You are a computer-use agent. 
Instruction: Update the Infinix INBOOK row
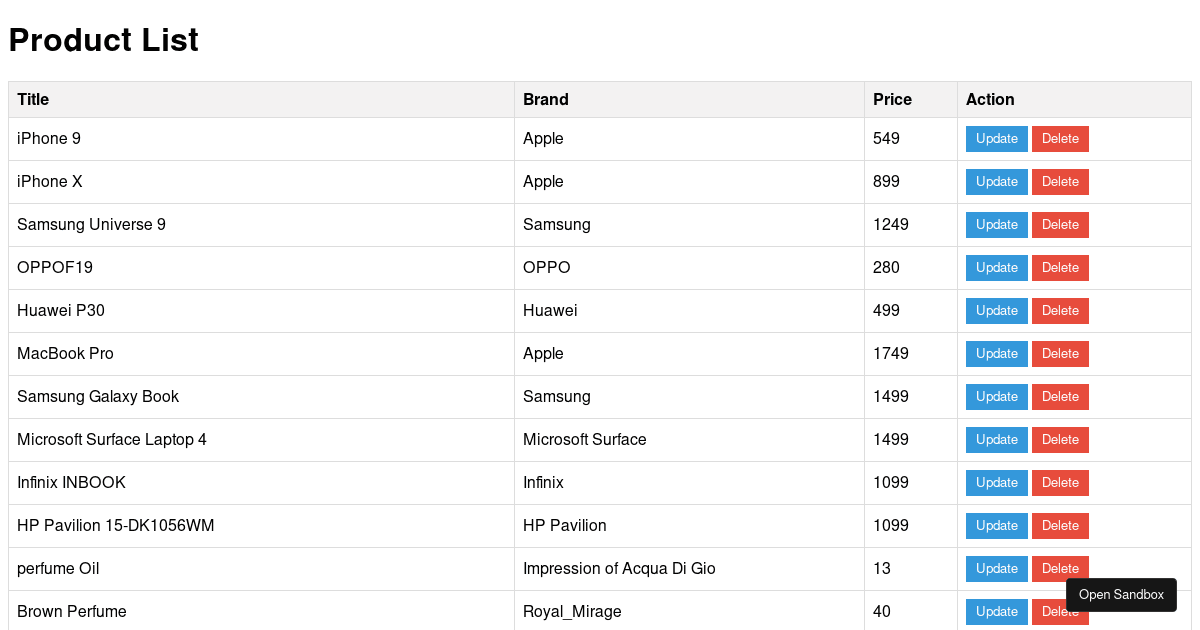click(996, 483)
